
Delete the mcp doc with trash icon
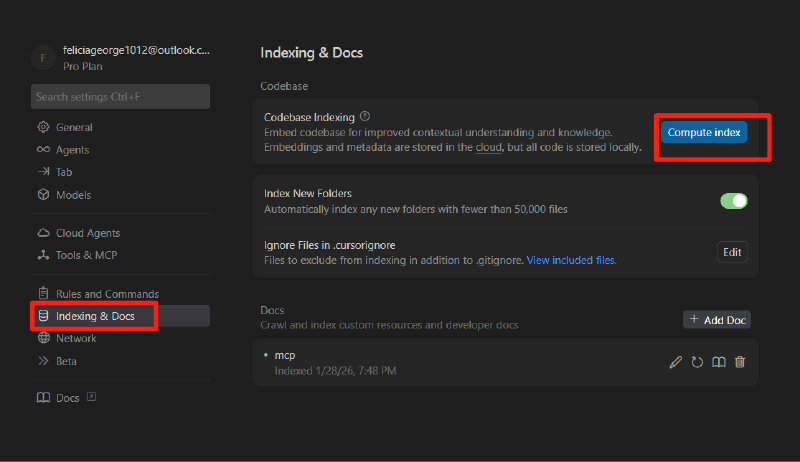tap(740, 362)
